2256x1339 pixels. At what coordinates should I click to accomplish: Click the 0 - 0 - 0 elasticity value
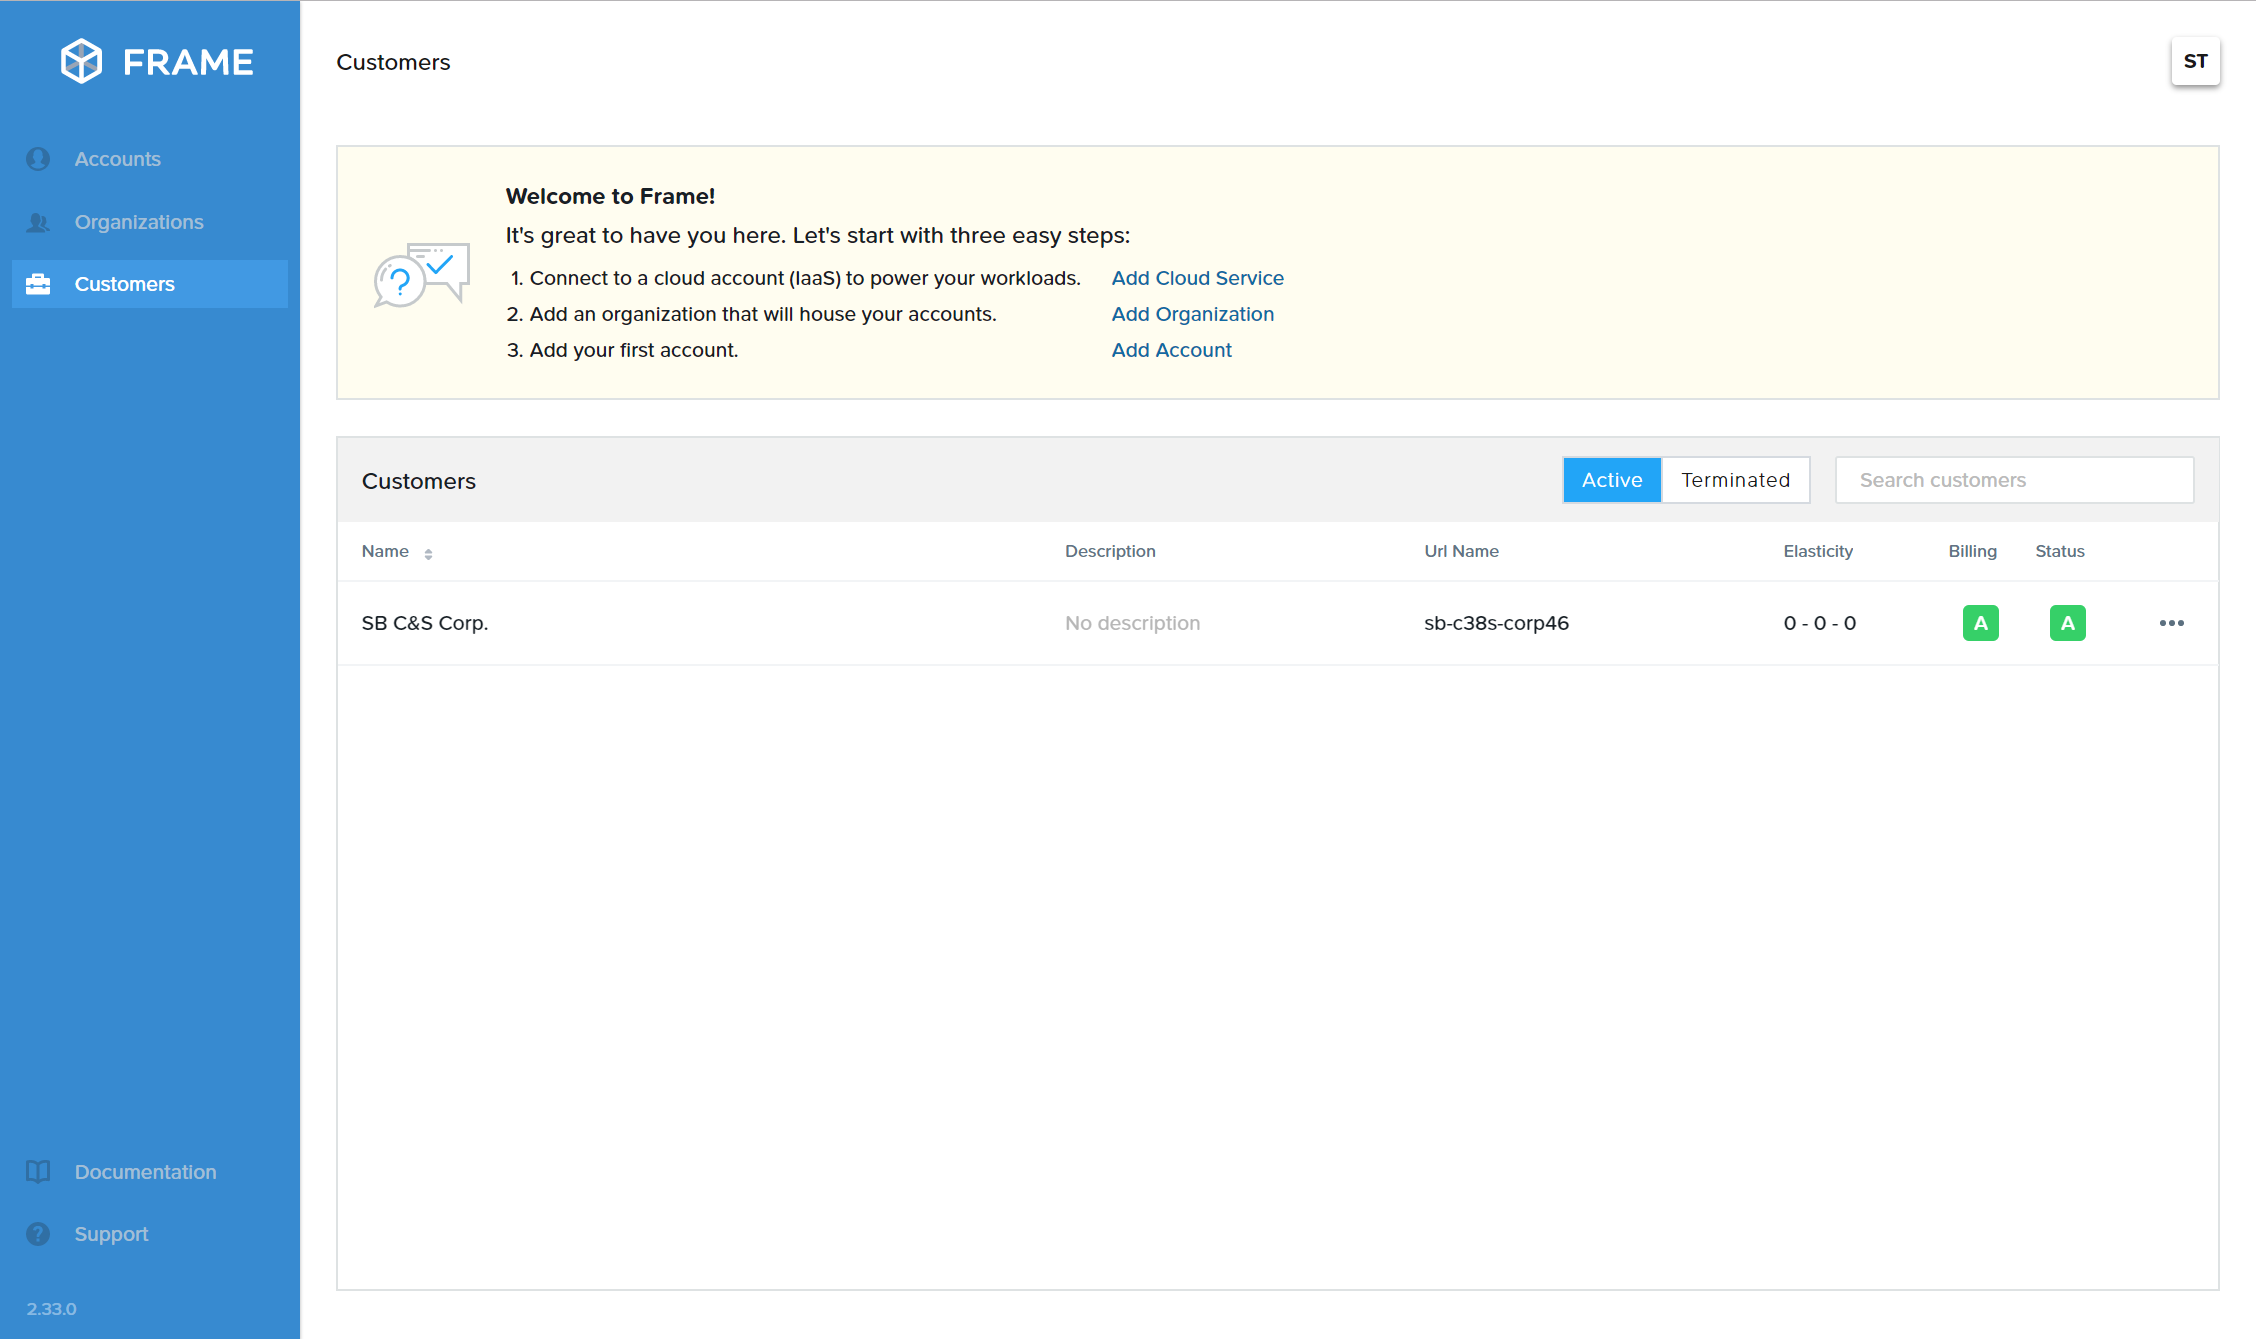click(x=1819, y=623)
